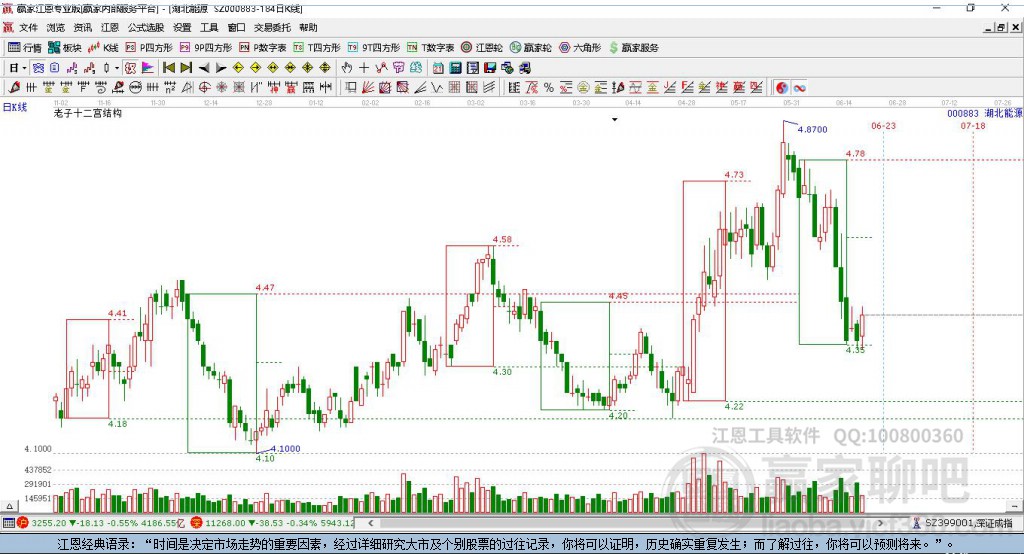The height and width of the screenshot is (554, 1024).
Task: Select the zigzag wave line tool
Action: 436,87
